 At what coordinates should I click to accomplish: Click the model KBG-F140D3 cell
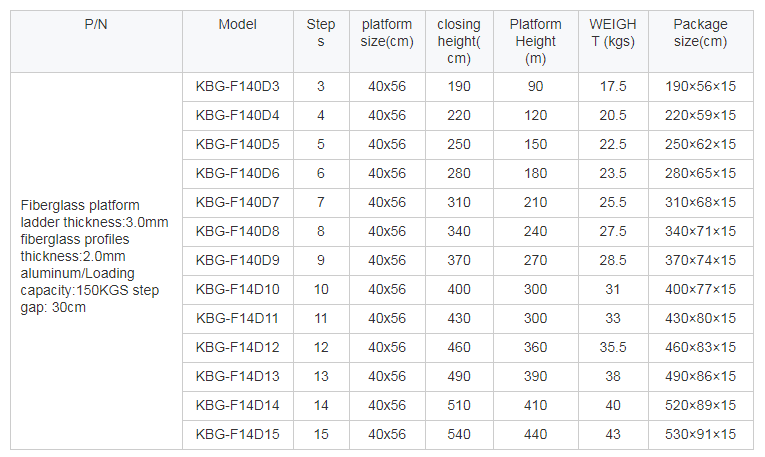point(238,87)
